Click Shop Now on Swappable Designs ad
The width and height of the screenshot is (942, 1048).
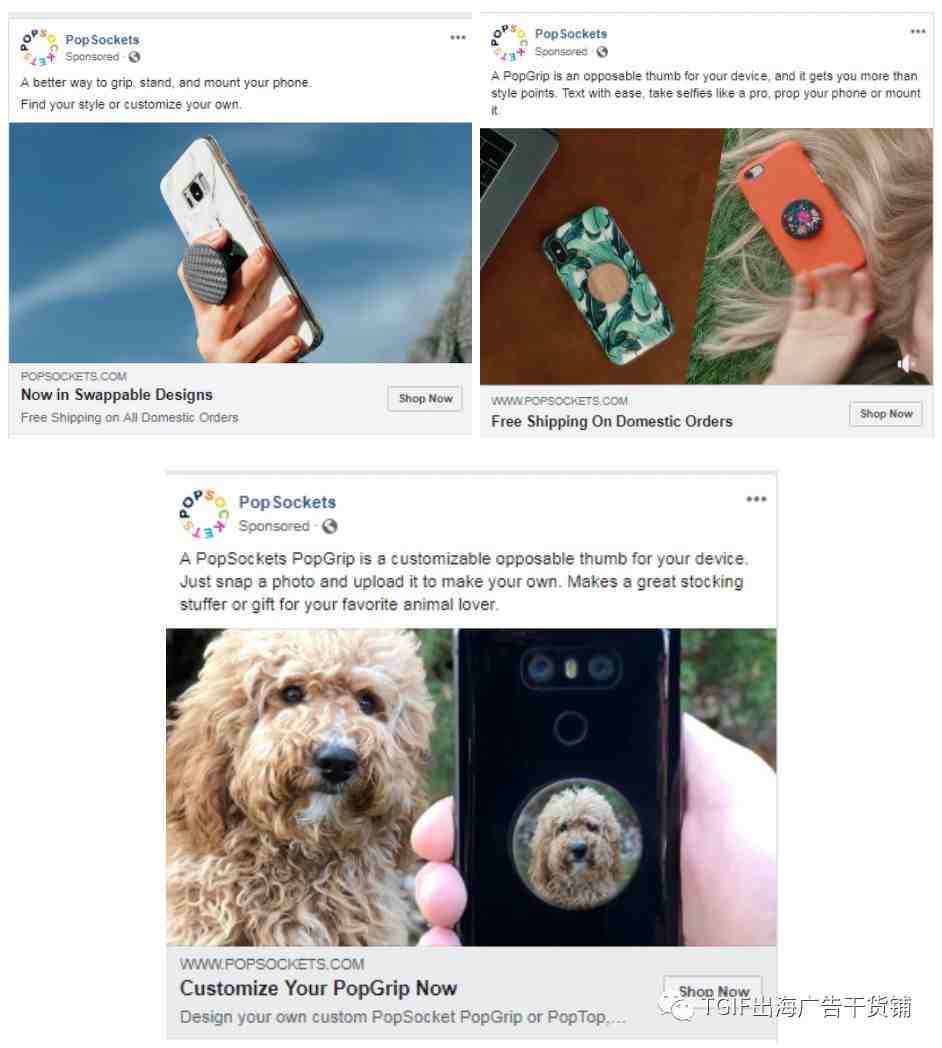425,398
